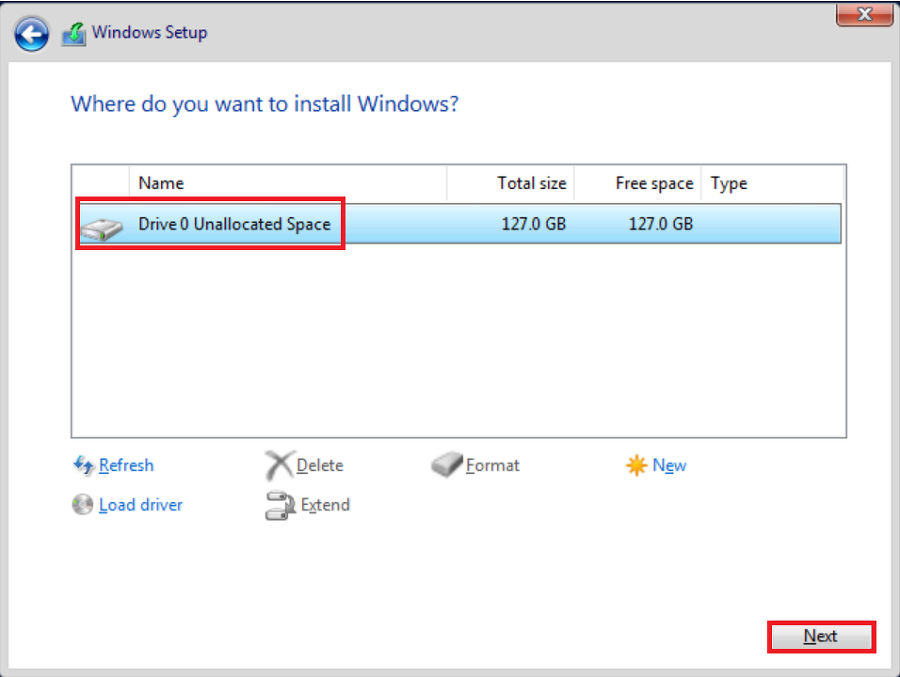Image resolution: width=900 pixels, height=677 pixels.
Task: Click the 'Where do you want to install Windows?' heading
Action: tap(265, 105)
